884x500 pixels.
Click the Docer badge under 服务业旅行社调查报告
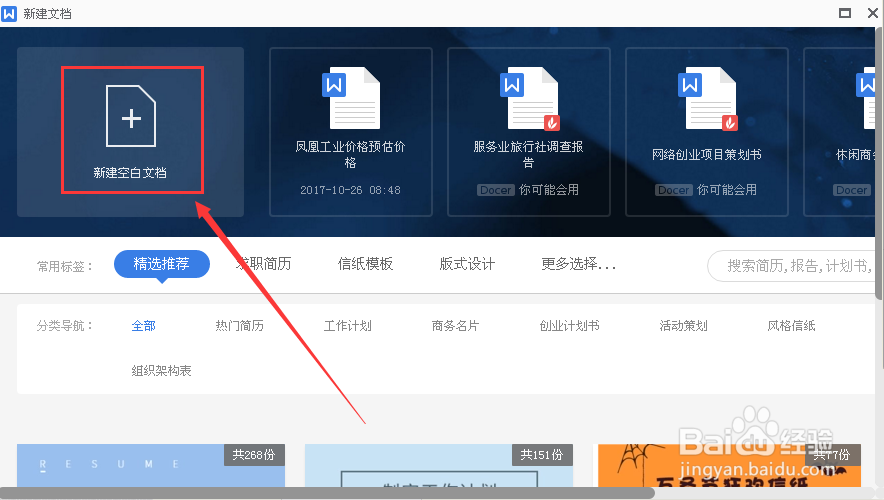(x=496, y=190)
